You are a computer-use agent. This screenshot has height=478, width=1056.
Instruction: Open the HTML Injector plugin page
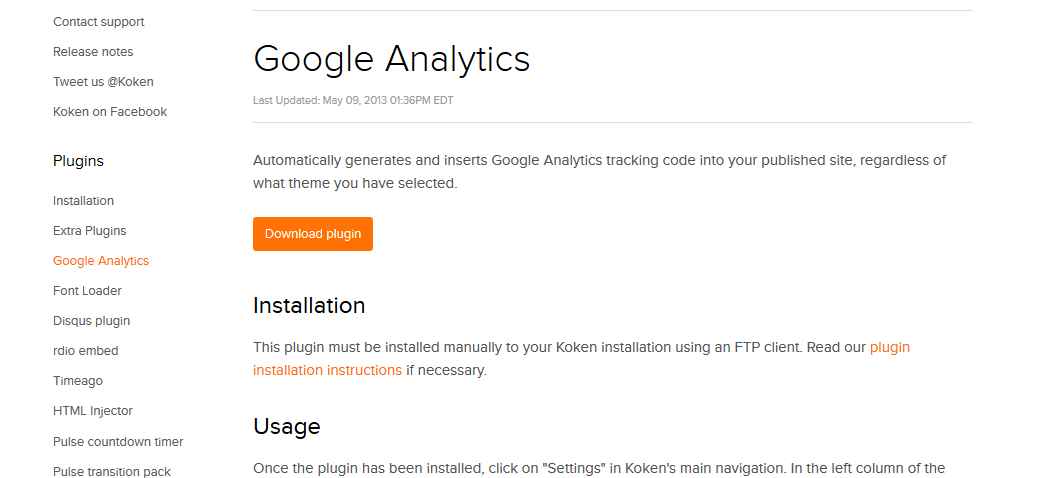pos(93,411)
